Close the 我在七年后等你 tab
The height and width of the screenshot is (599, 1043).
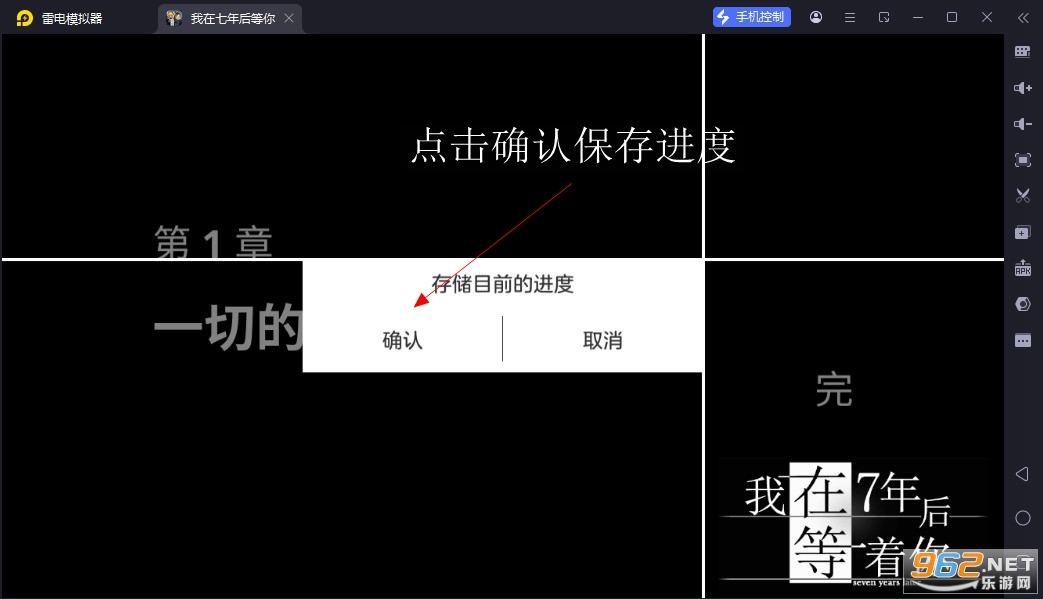click(x=289, y=18)
